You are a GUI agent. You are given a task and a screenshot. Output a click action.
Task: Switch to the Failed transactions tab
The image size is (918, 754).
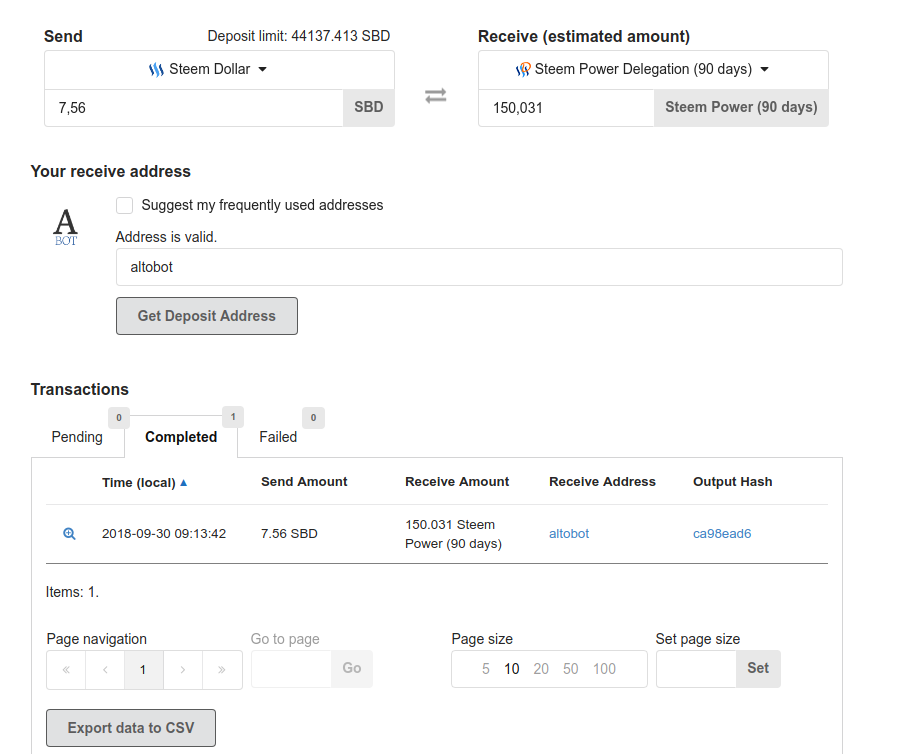[278, 437]
